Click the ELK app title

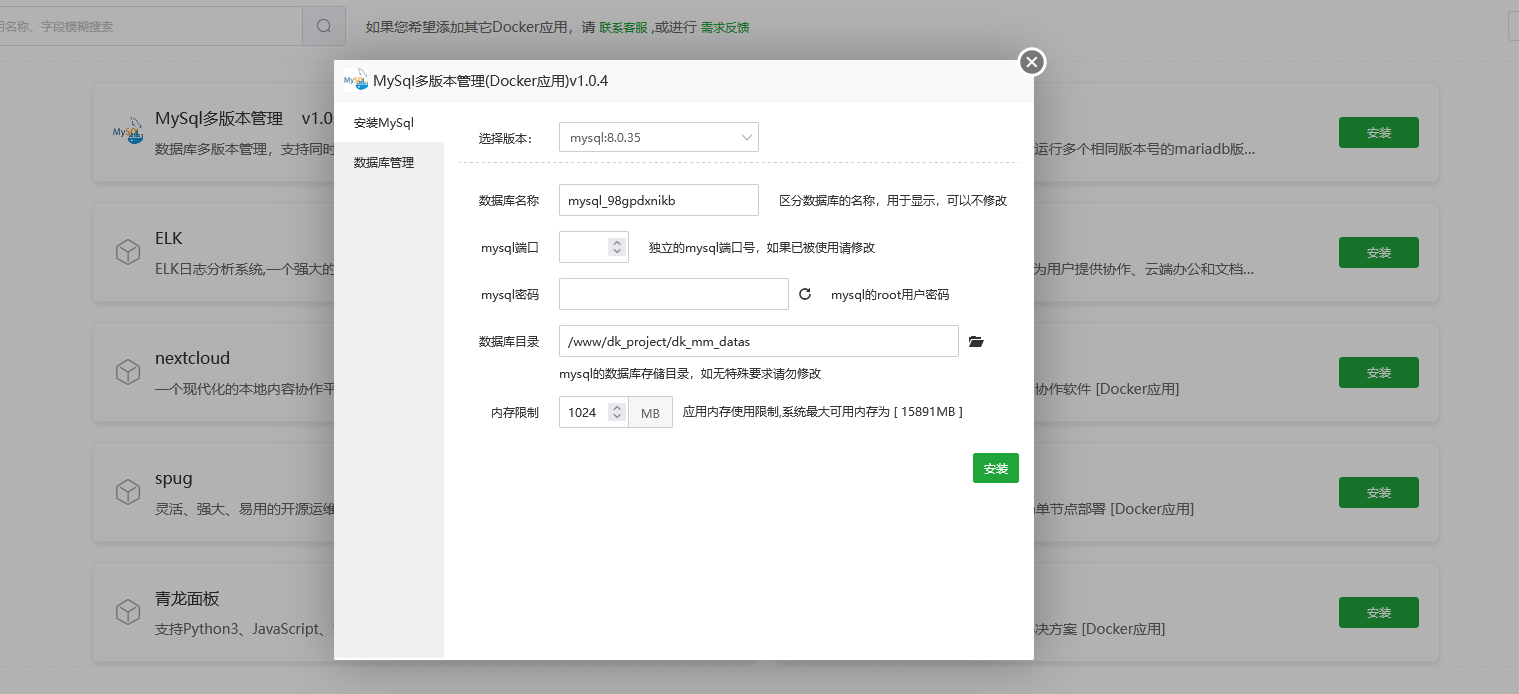coord(169,238)
